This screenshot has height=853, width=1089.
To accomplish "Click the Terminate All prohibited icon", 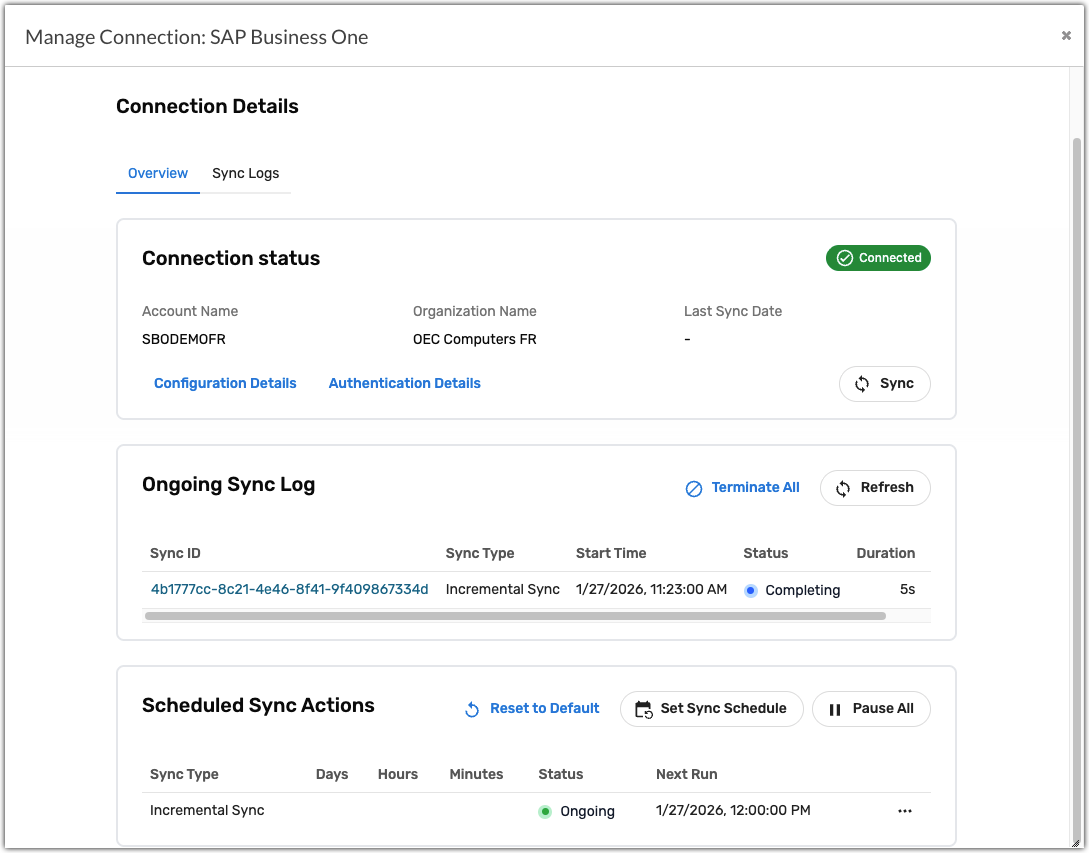I will [x=694, y=488].
